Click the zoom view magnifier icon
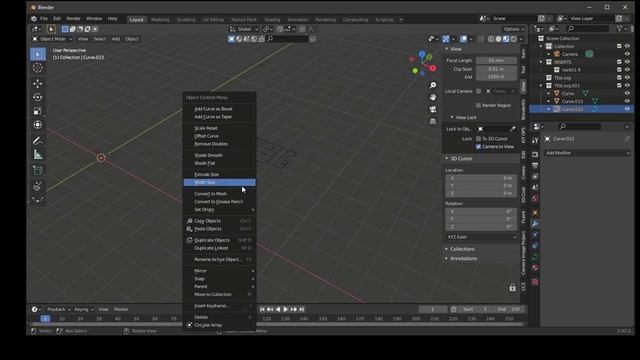The width and height of the screenshot is (640, 360). tap(433, 85)
